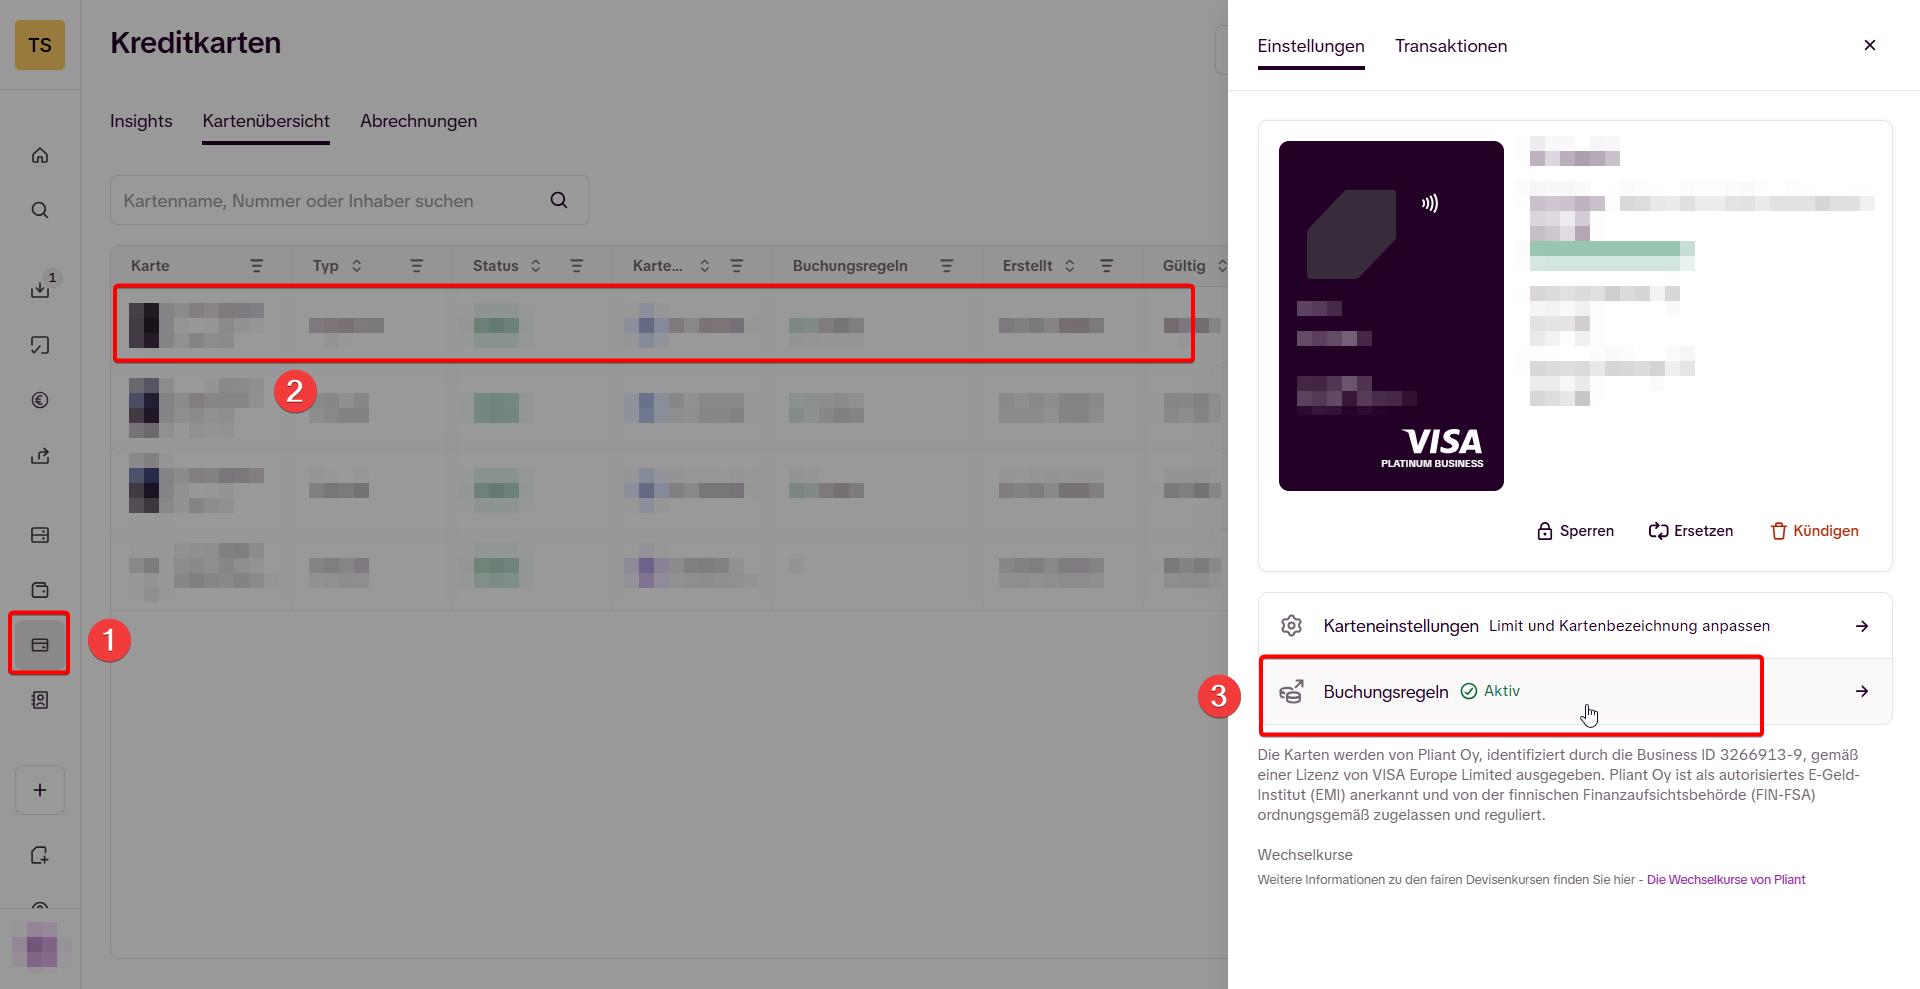Click the user avatar at sidebar bottom
This screenshot has width=1920, height=989.
click(41, 945)
